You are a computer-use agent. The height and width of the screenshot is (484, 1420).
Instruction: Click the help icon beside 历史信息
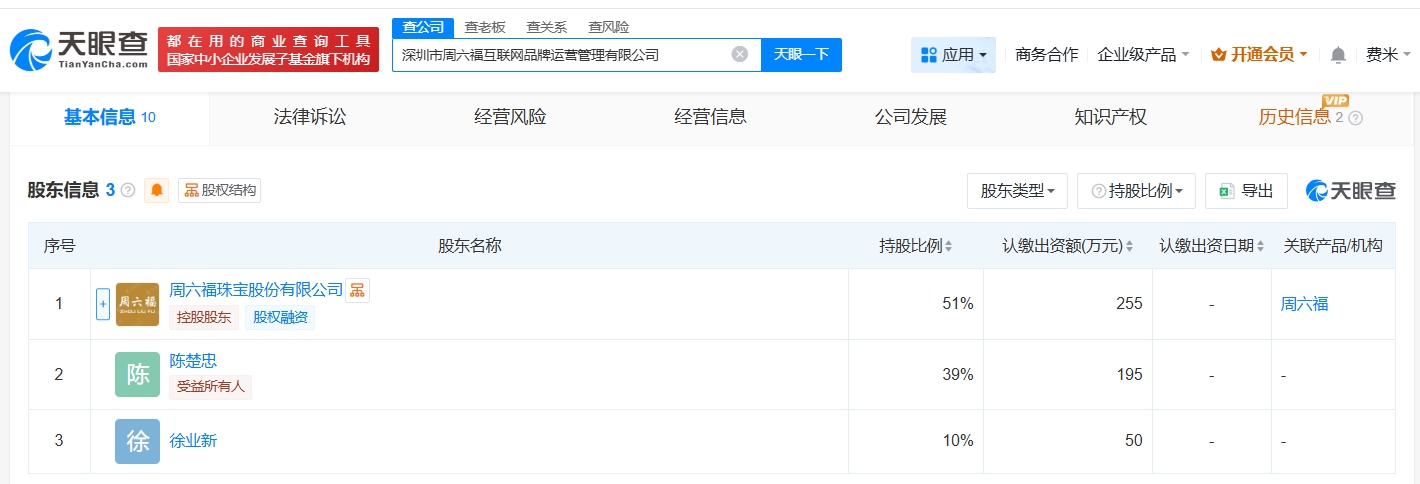(x=1356, y=118)
